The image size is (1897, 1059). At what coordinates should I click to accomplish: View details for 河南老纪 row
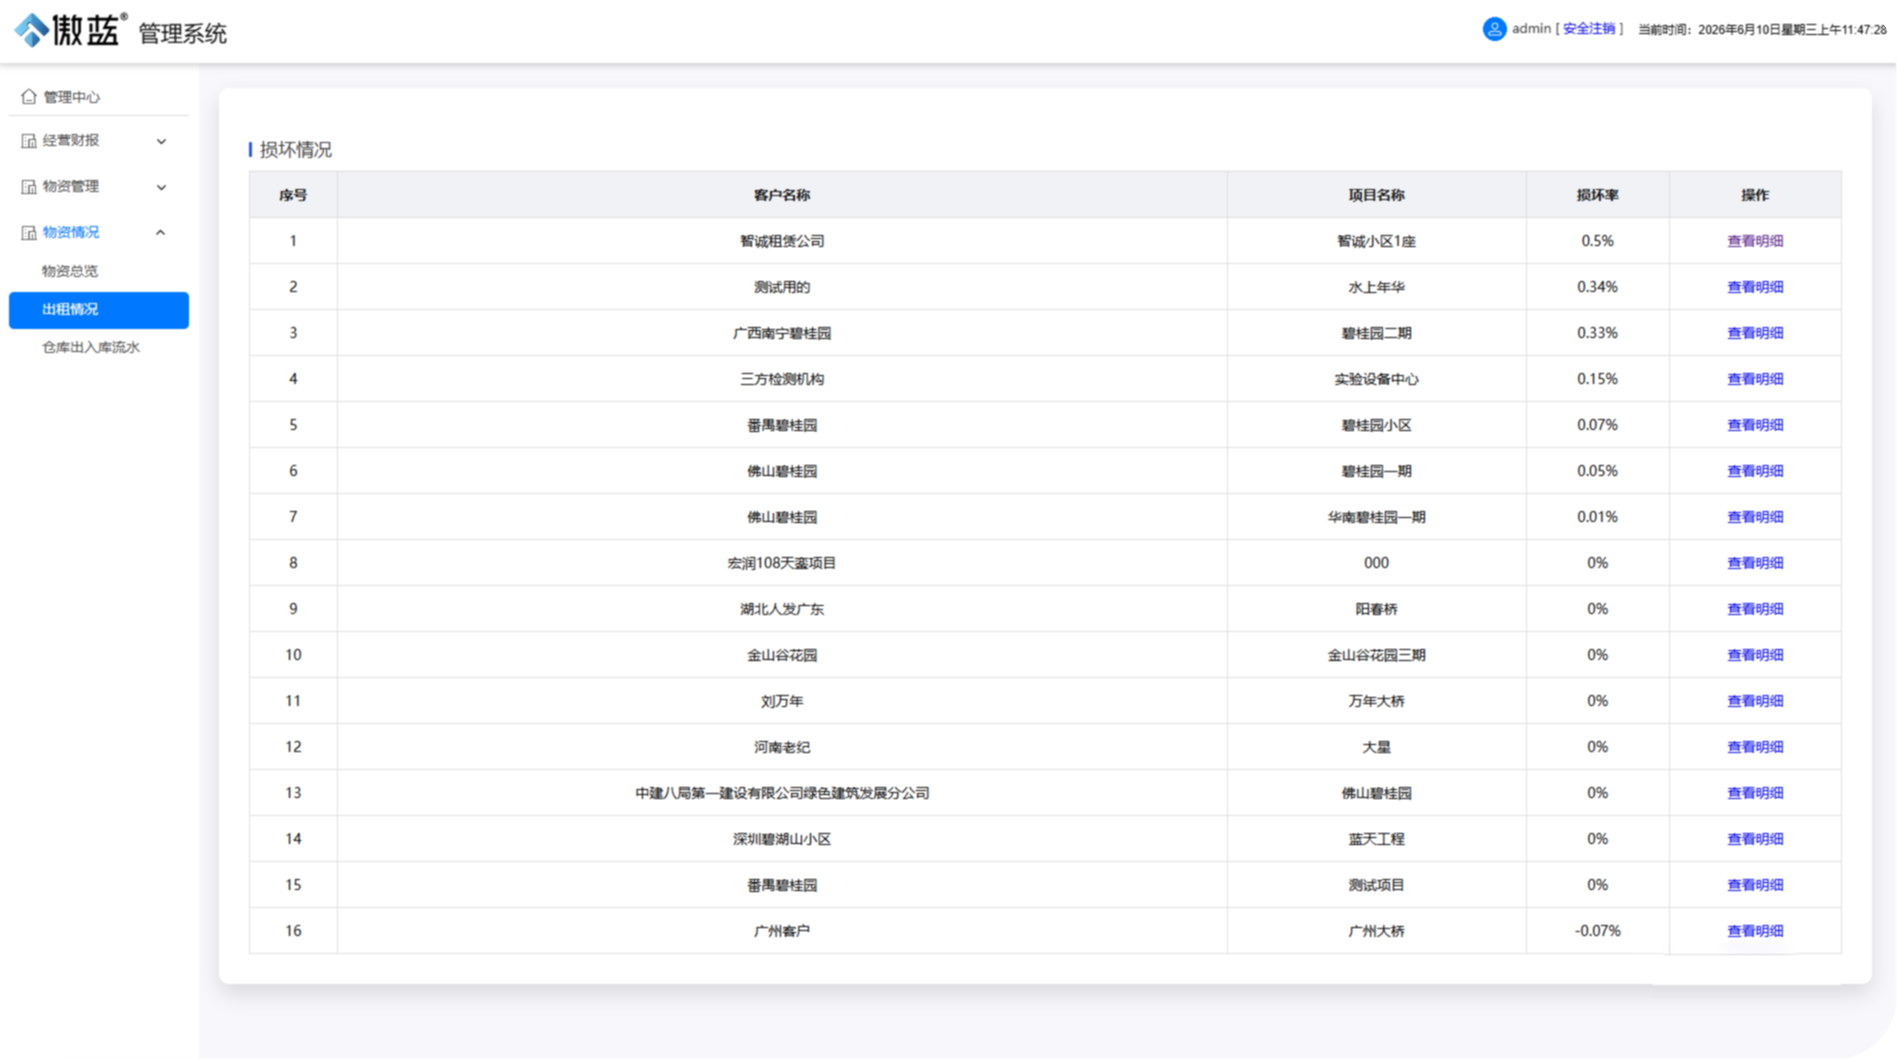[x=1754, y=747]
